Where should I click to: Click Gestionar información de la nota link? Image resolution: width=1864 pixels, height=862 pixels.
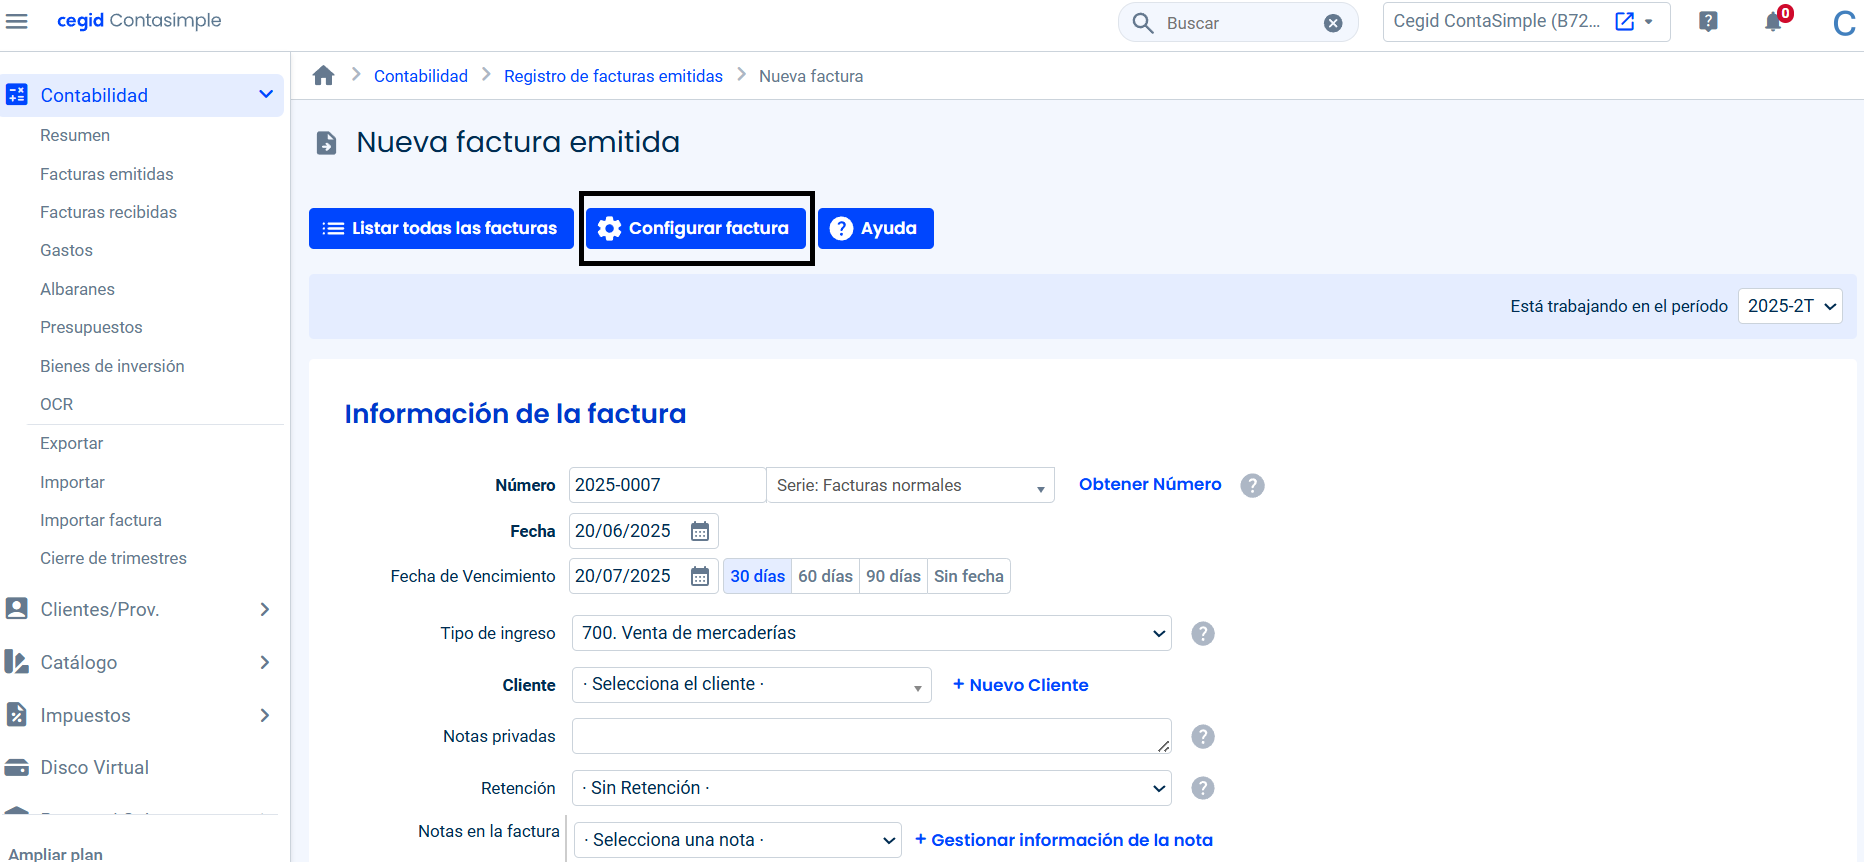[x=1064, y=840]
